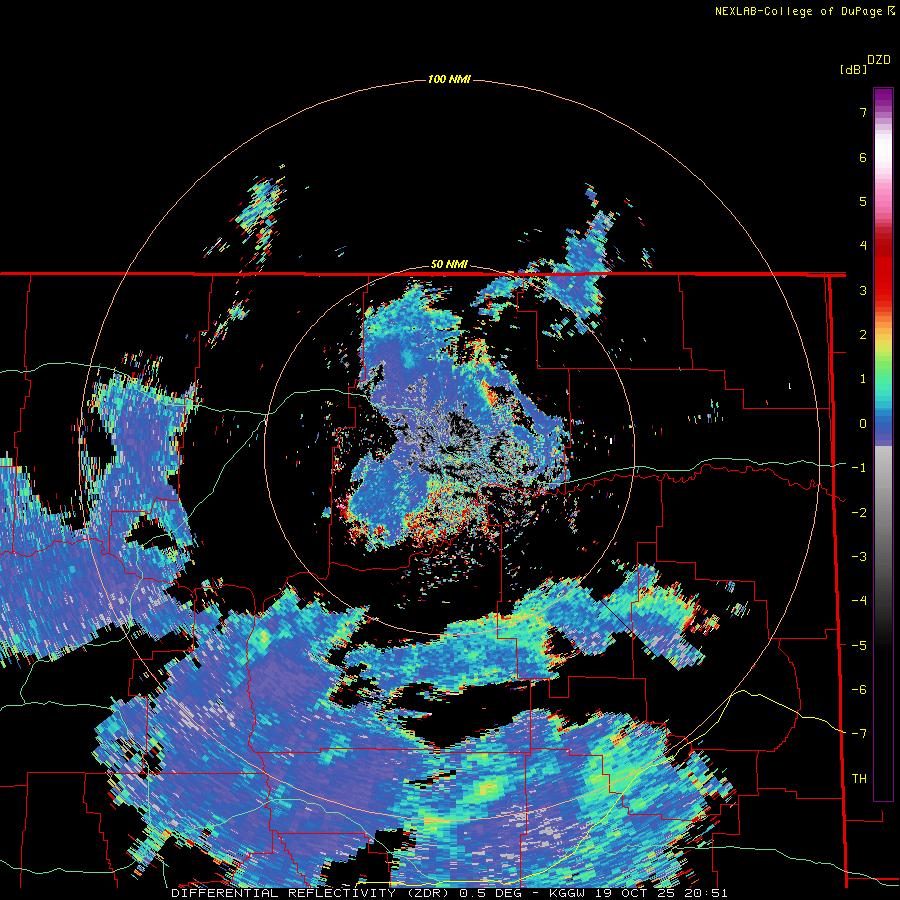Click the 3 value on the color scale
900x900 pixels.
(x=863, y=290)
